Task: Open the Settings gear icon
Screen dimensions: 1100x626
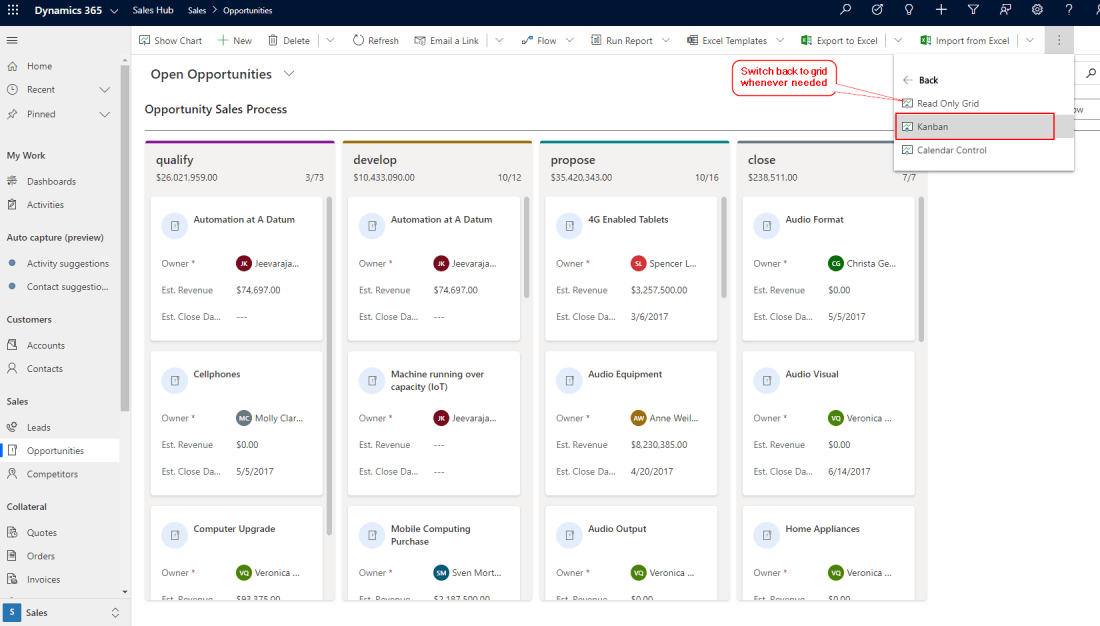Action: 1037,10
